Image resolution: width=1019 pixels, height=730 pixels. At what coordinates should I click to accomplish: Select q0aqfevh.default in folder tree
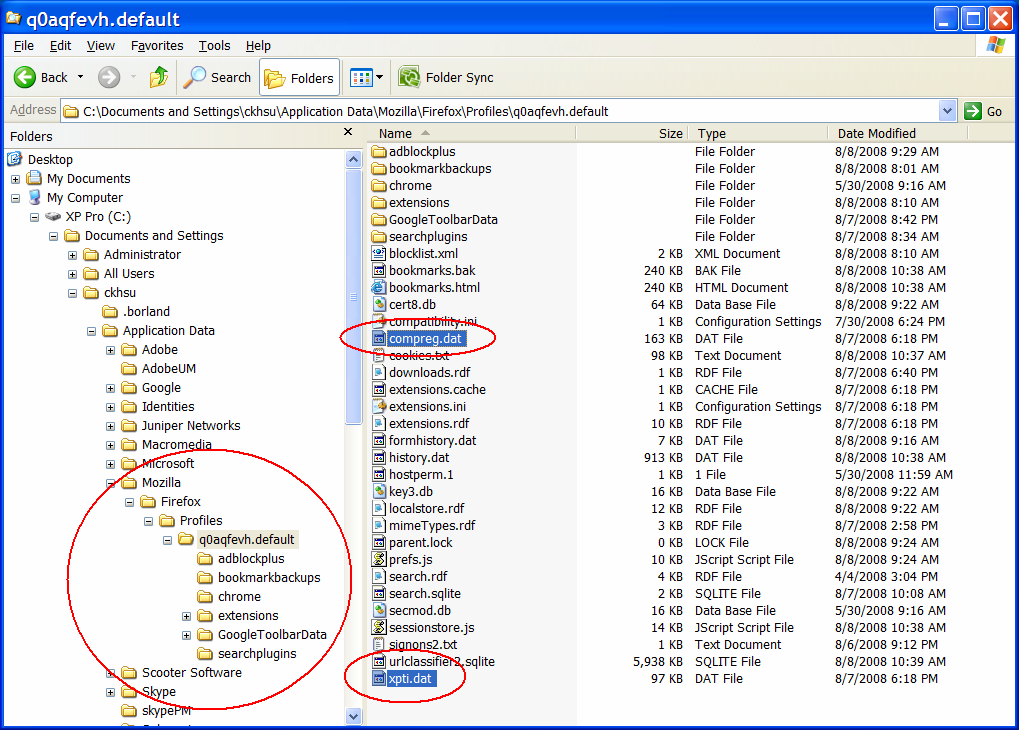coord(247,540)
